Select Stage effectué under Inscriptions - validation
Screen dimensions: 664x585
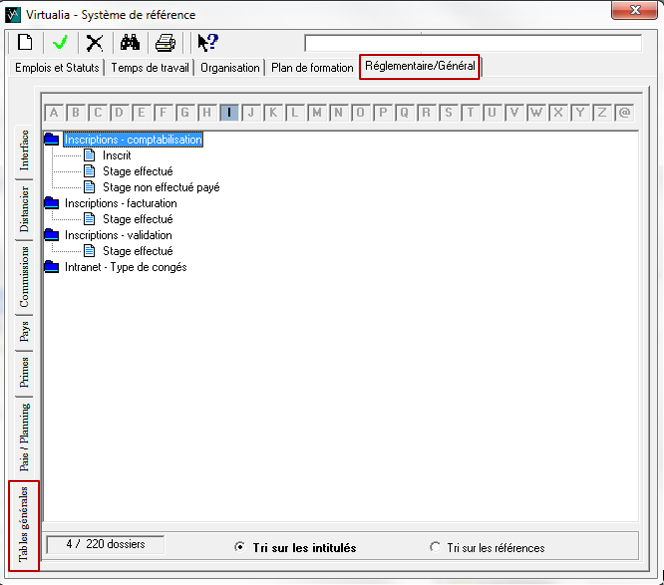tap(137, 251)
